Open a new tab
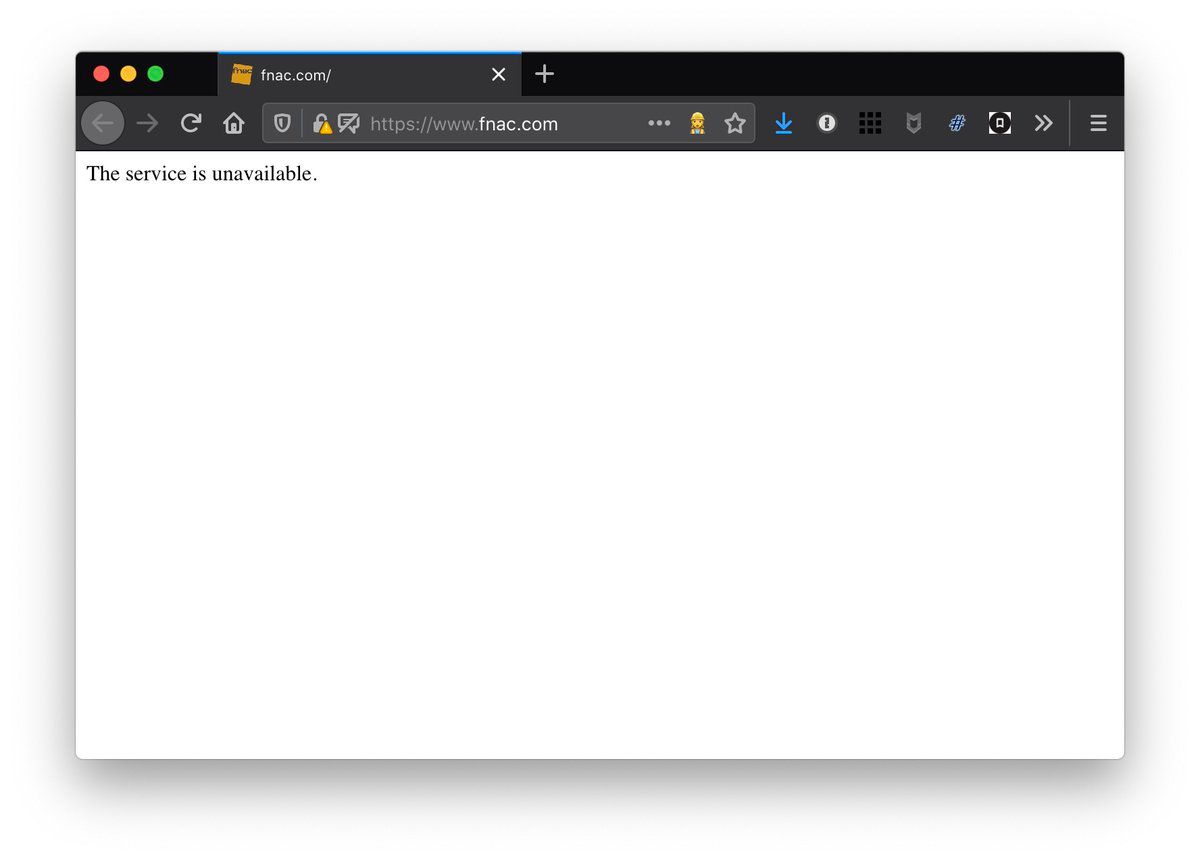1200x859 pixels. point(544,74)
